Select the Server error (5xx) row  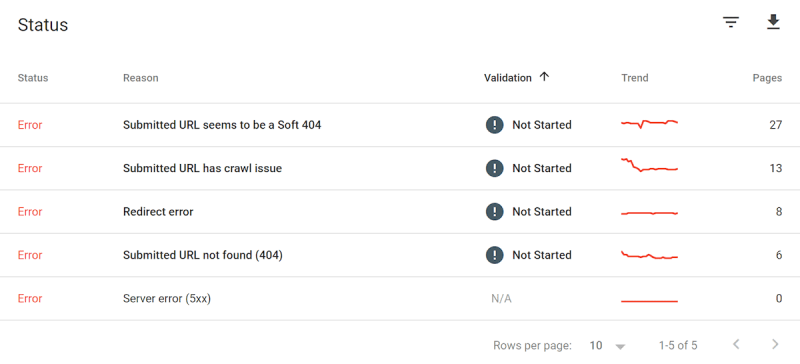tap(400, 298)
